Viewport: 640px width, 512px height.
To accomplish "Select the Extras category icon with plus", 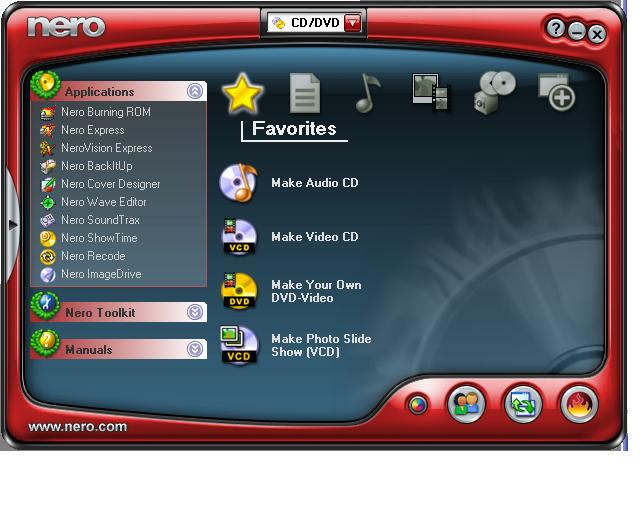I will (557, 92).
